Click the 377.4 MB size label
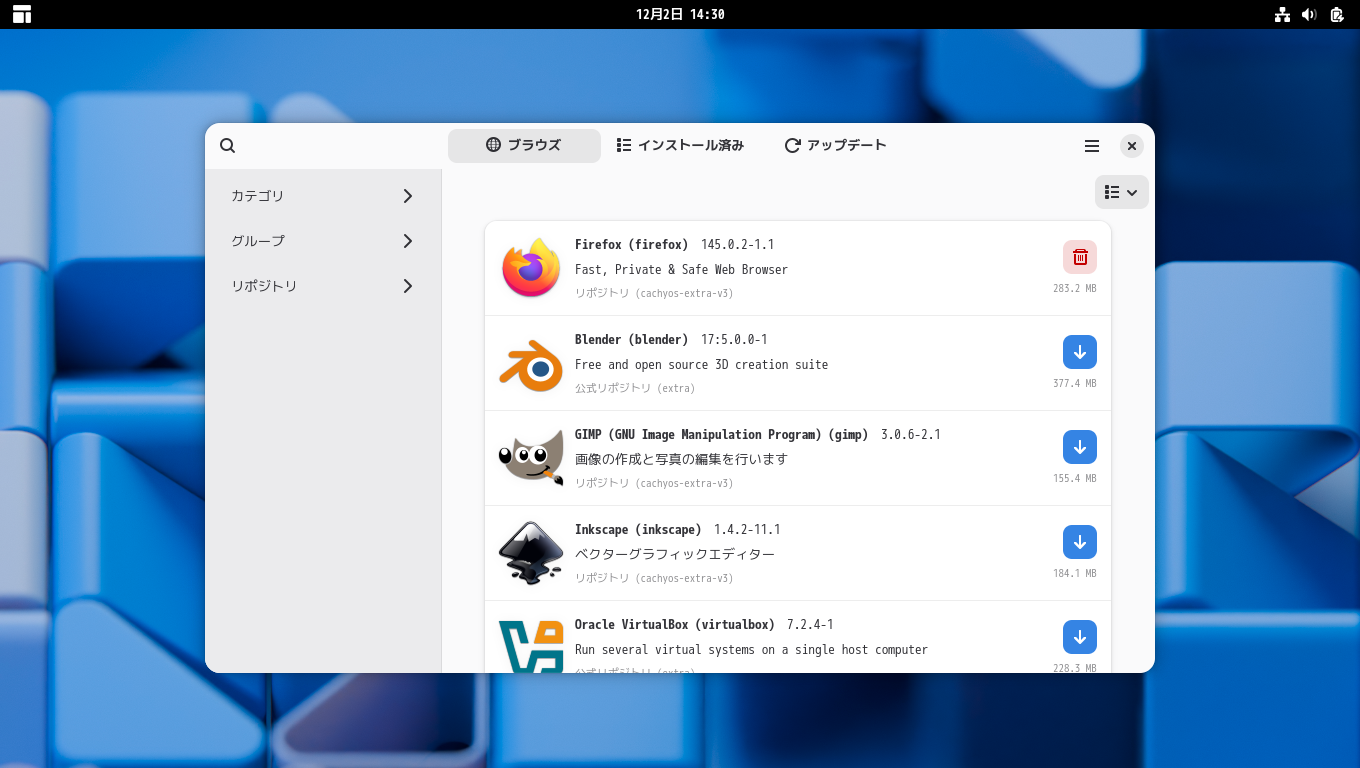 point(1075,383)
